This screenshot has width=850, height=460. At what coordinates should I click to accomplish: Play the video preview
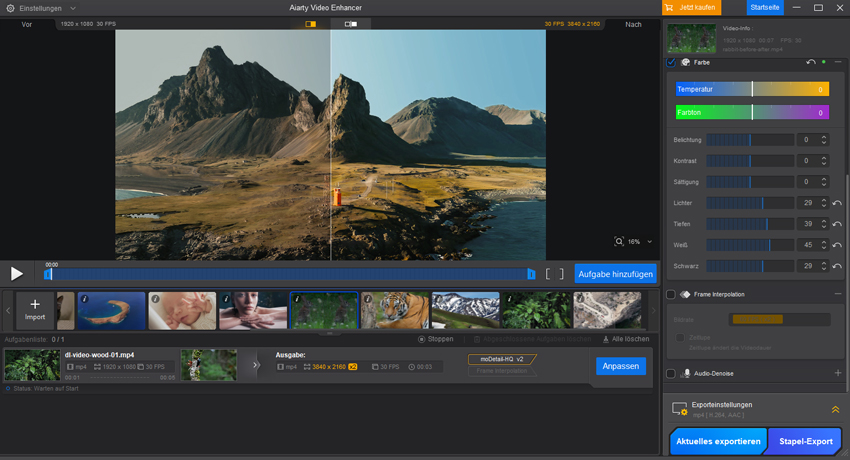[17, 274]
